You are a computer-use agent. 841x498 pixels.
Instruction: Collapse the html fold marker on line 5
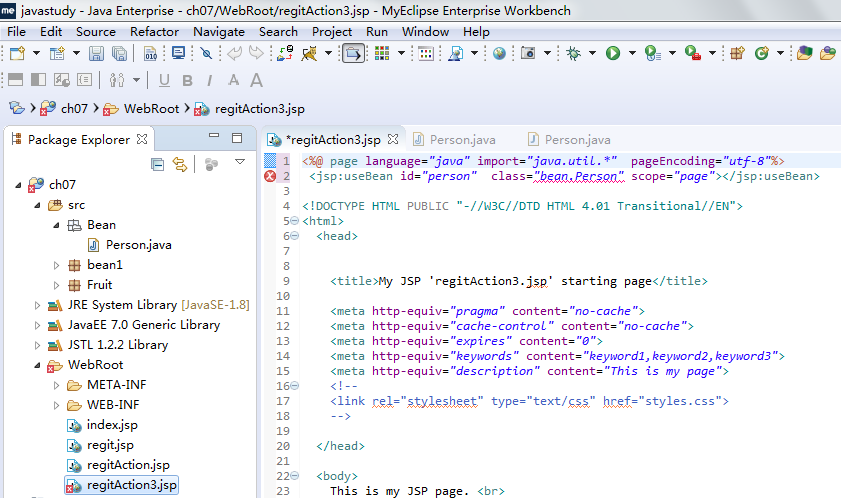tap(294, 221)
